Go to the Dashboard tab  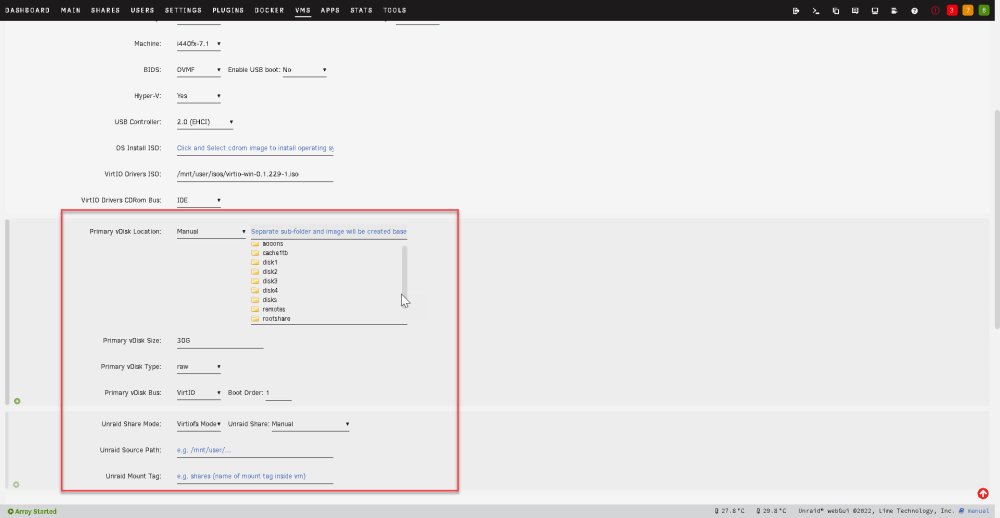click(x=27, y=10)
